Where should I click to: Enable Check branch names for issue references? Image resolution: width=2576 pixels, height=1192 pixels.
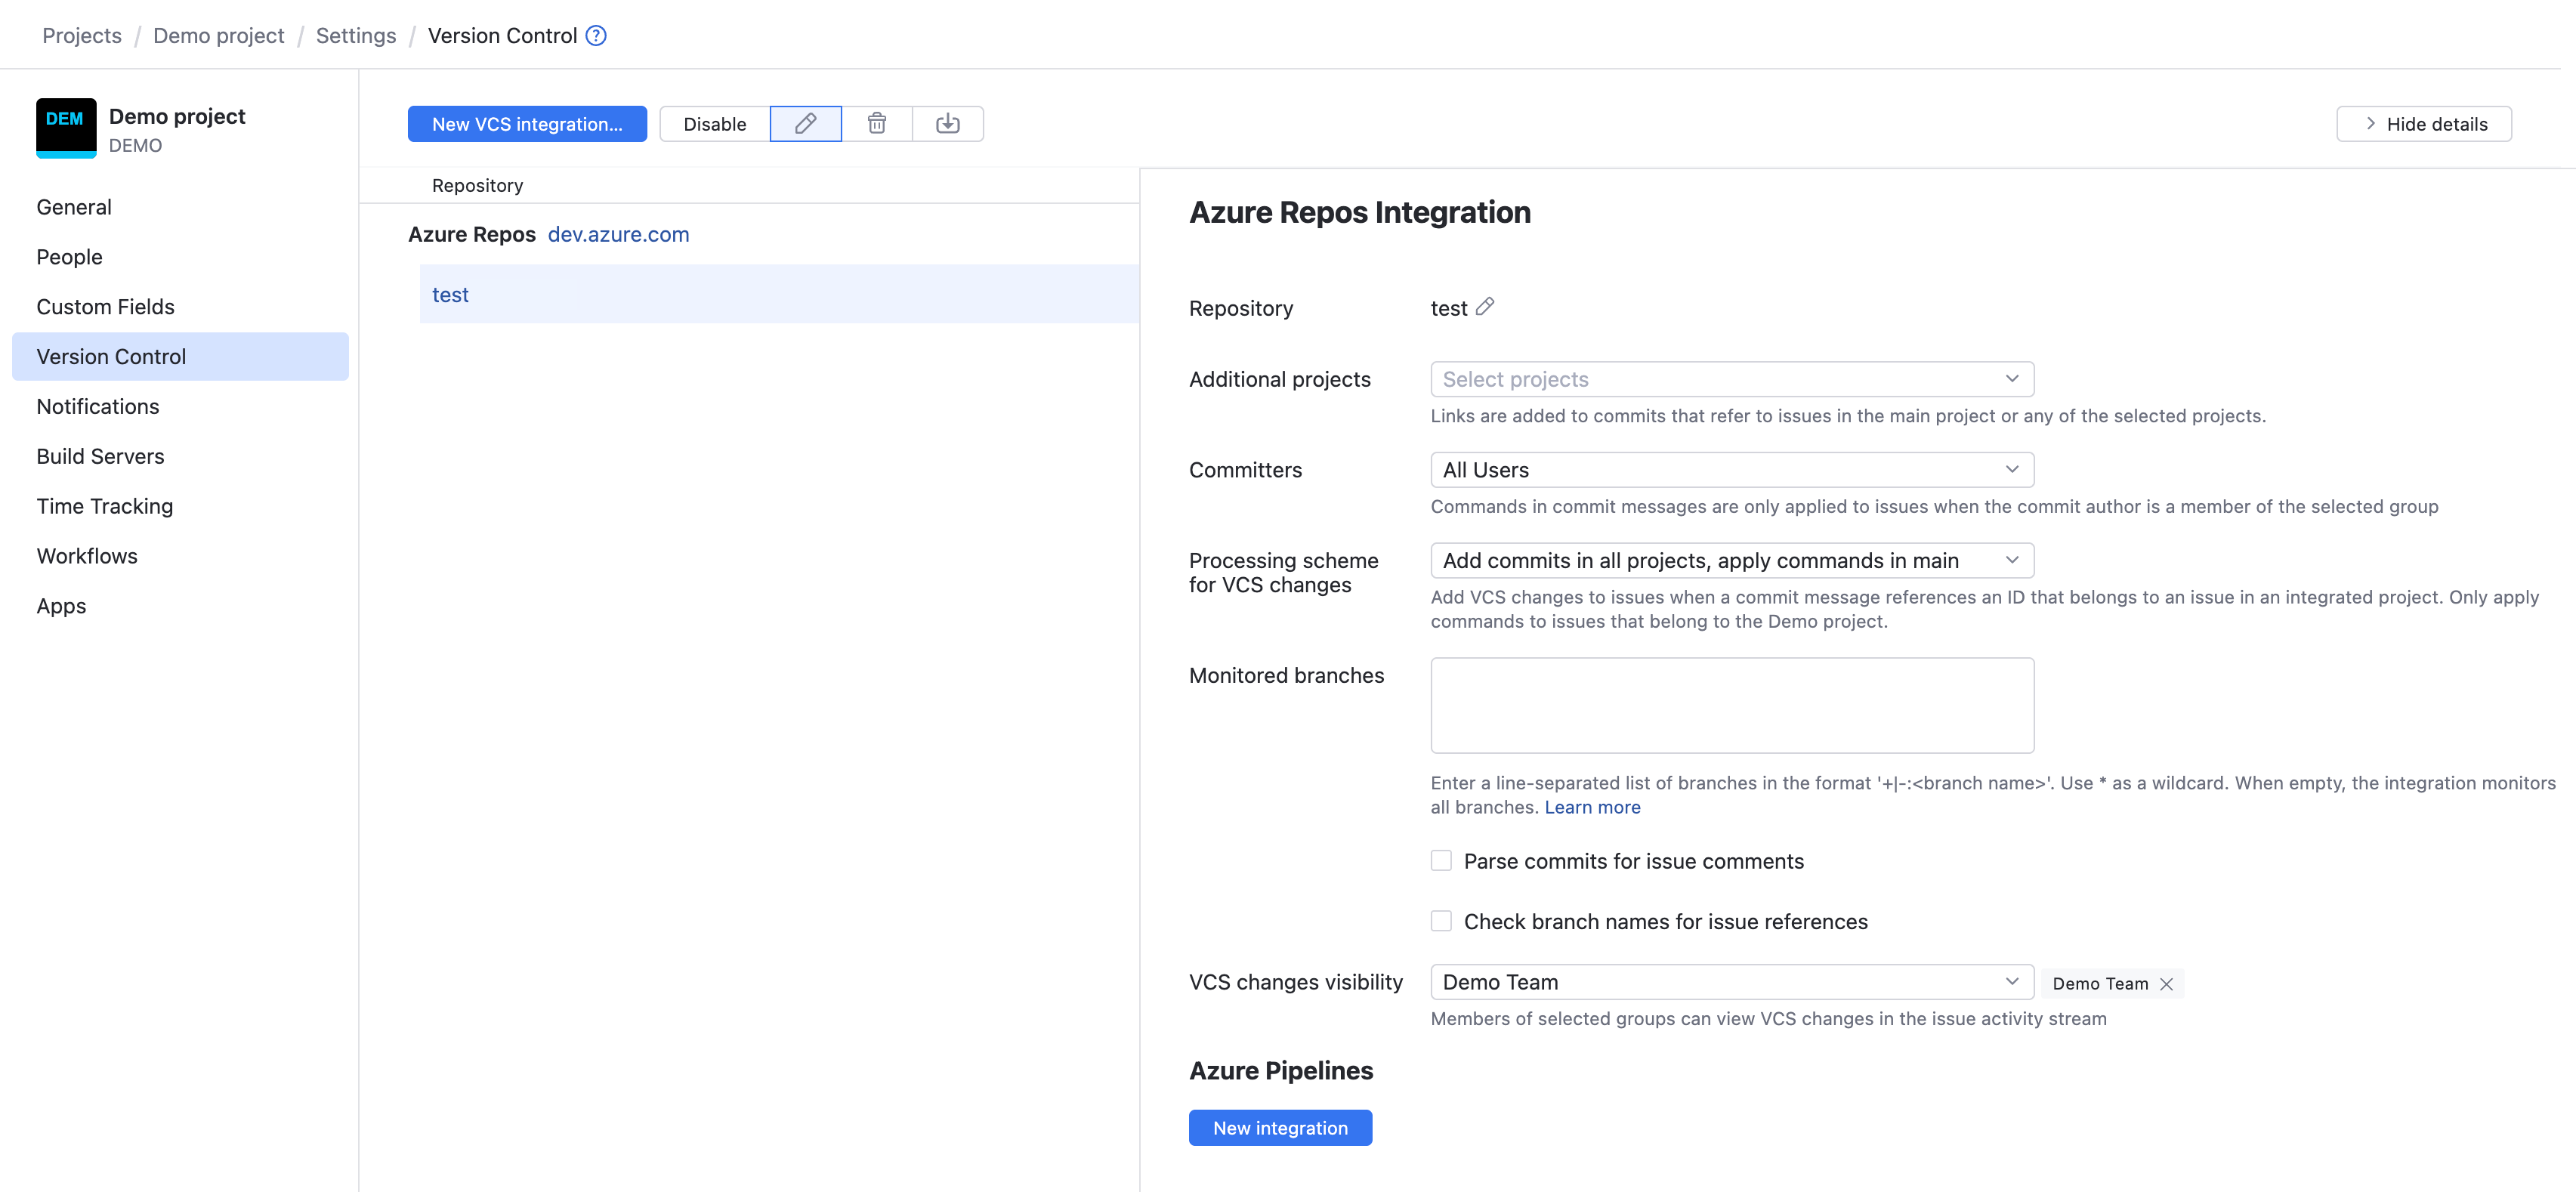coord(1441,921)
